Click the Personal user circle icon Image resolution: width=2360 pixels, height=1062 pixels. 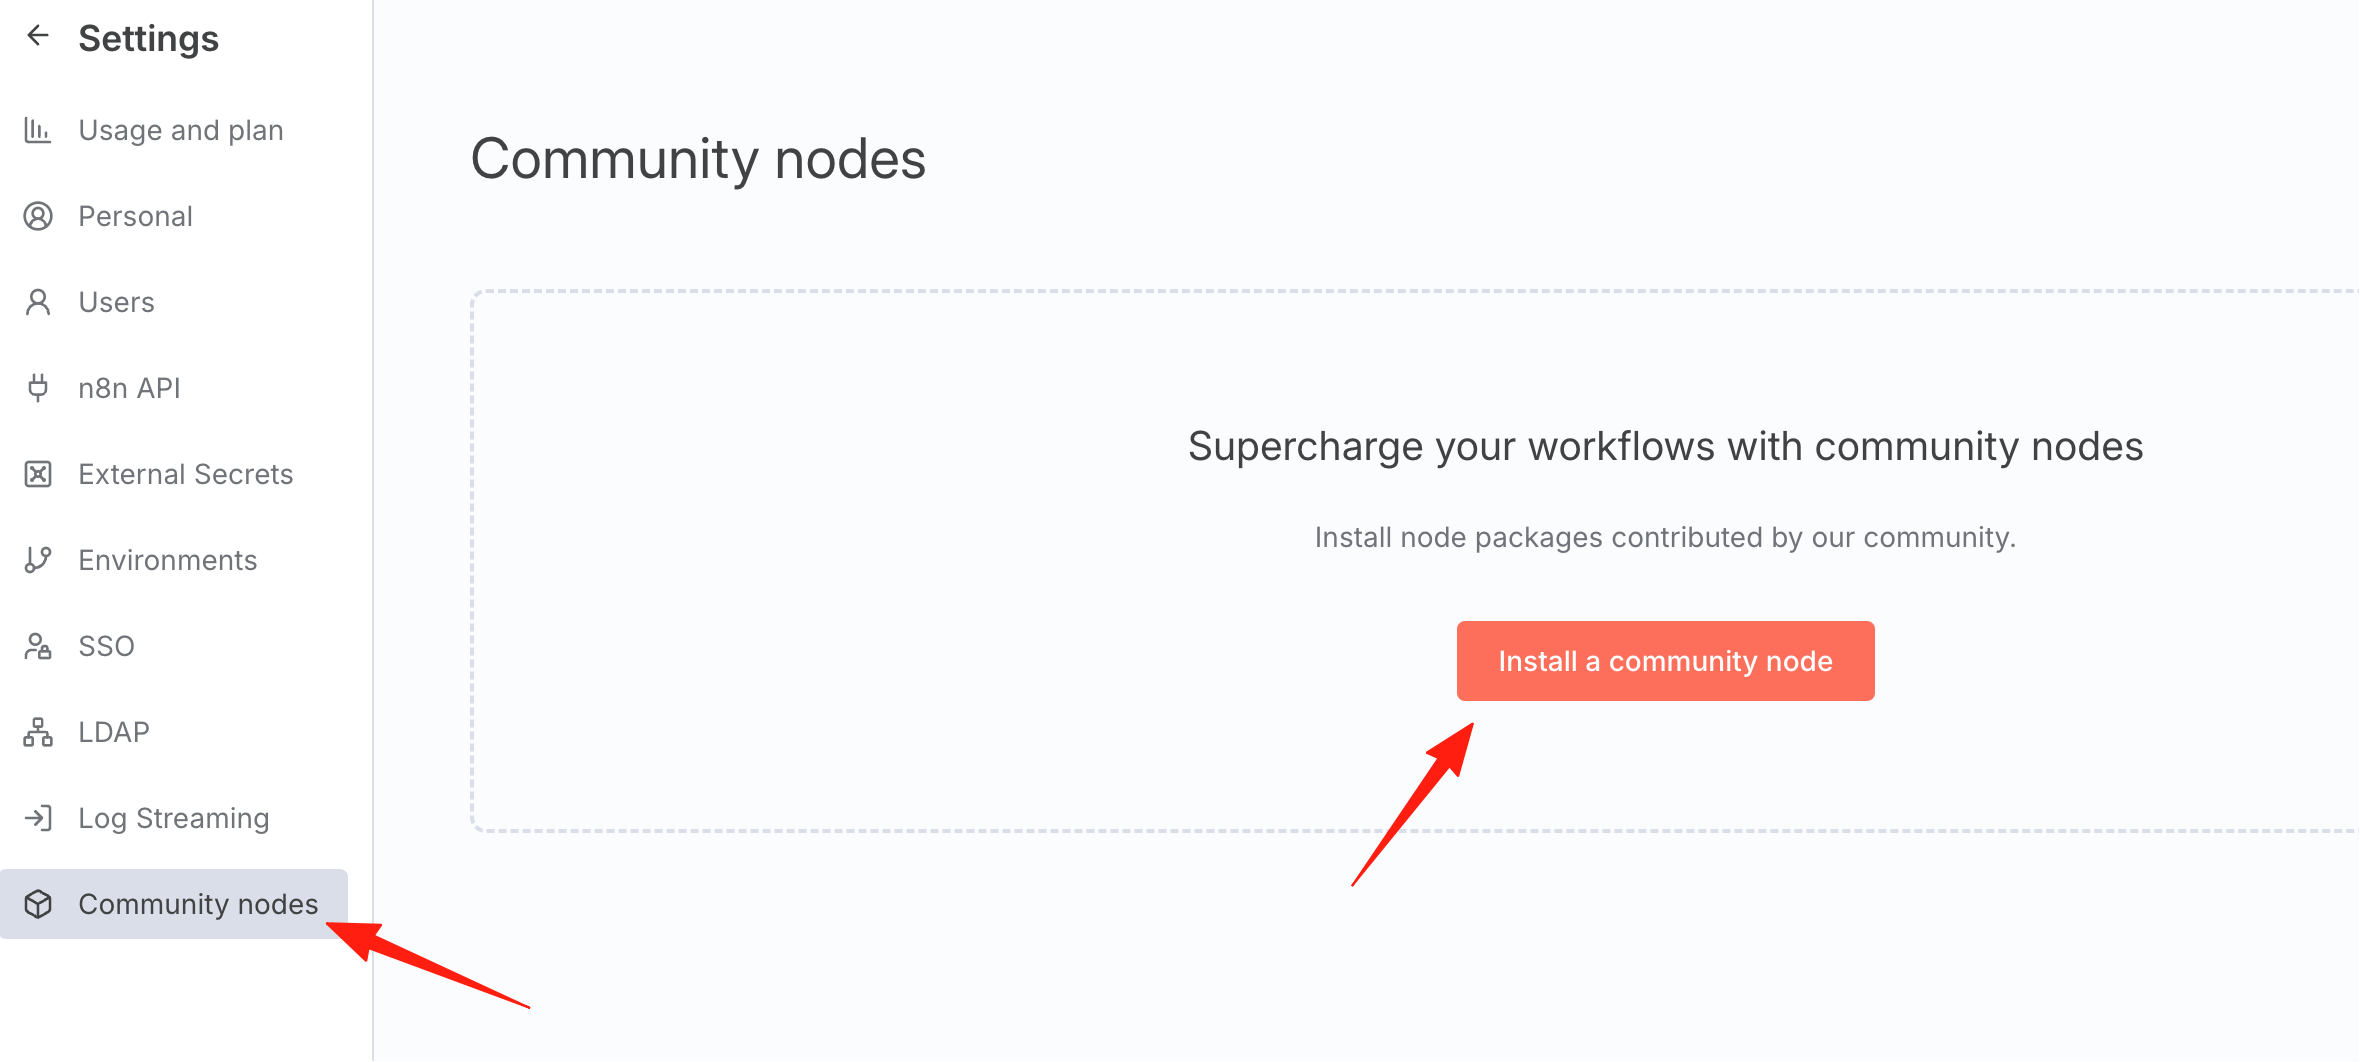pyautogui.click(x=38, y=216)
